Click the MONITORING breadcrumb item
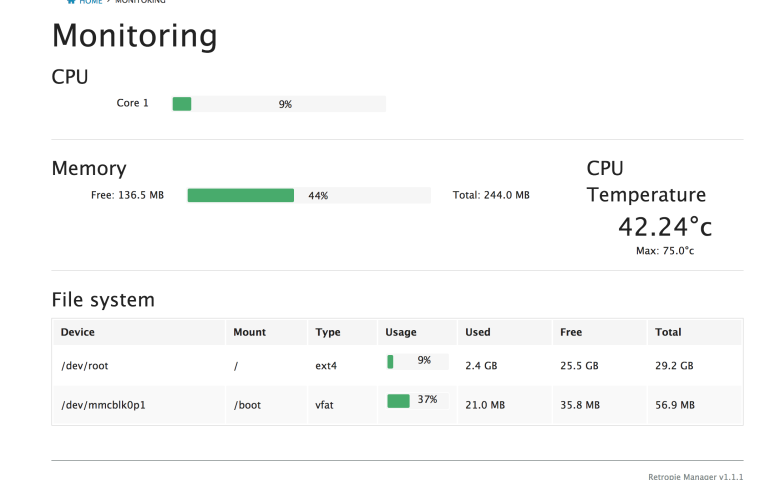This screenshot has width=760, height=480. tap(139, 2)
